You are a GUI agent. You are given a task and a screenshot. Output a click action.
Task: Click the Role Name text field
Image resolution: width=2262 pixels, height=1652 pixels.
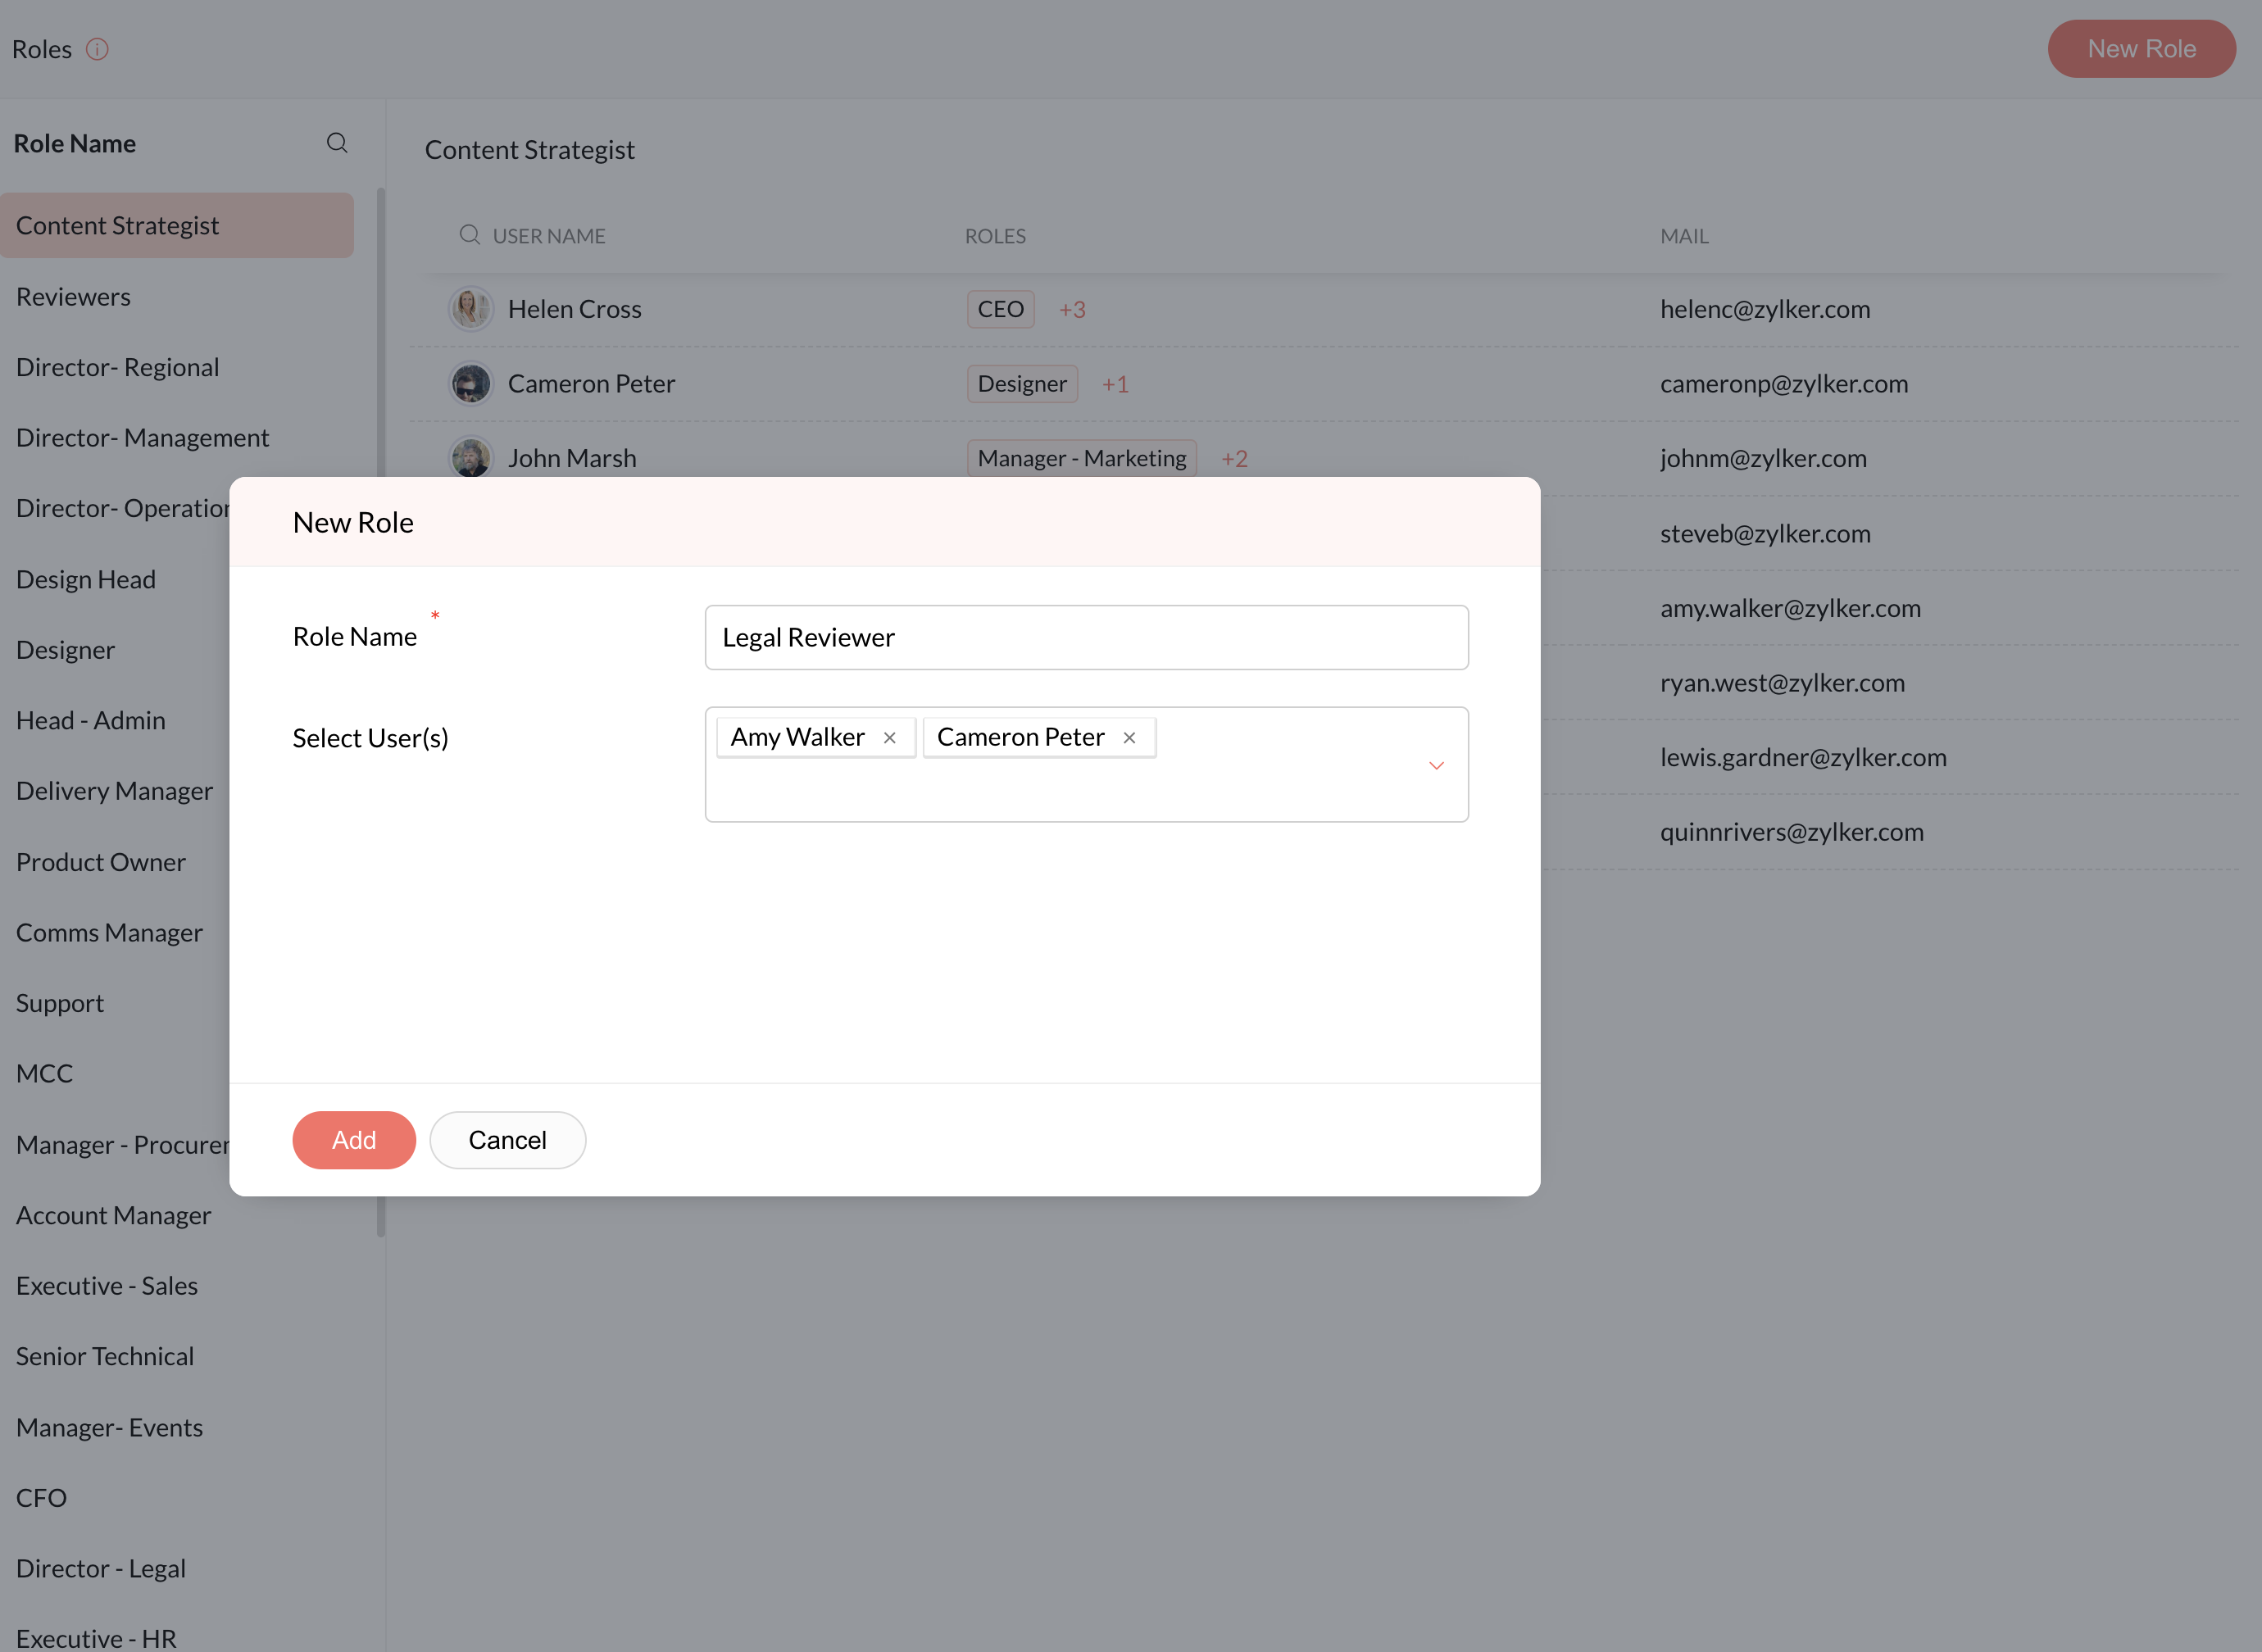pyautogui.click(x=1086, y=638)
